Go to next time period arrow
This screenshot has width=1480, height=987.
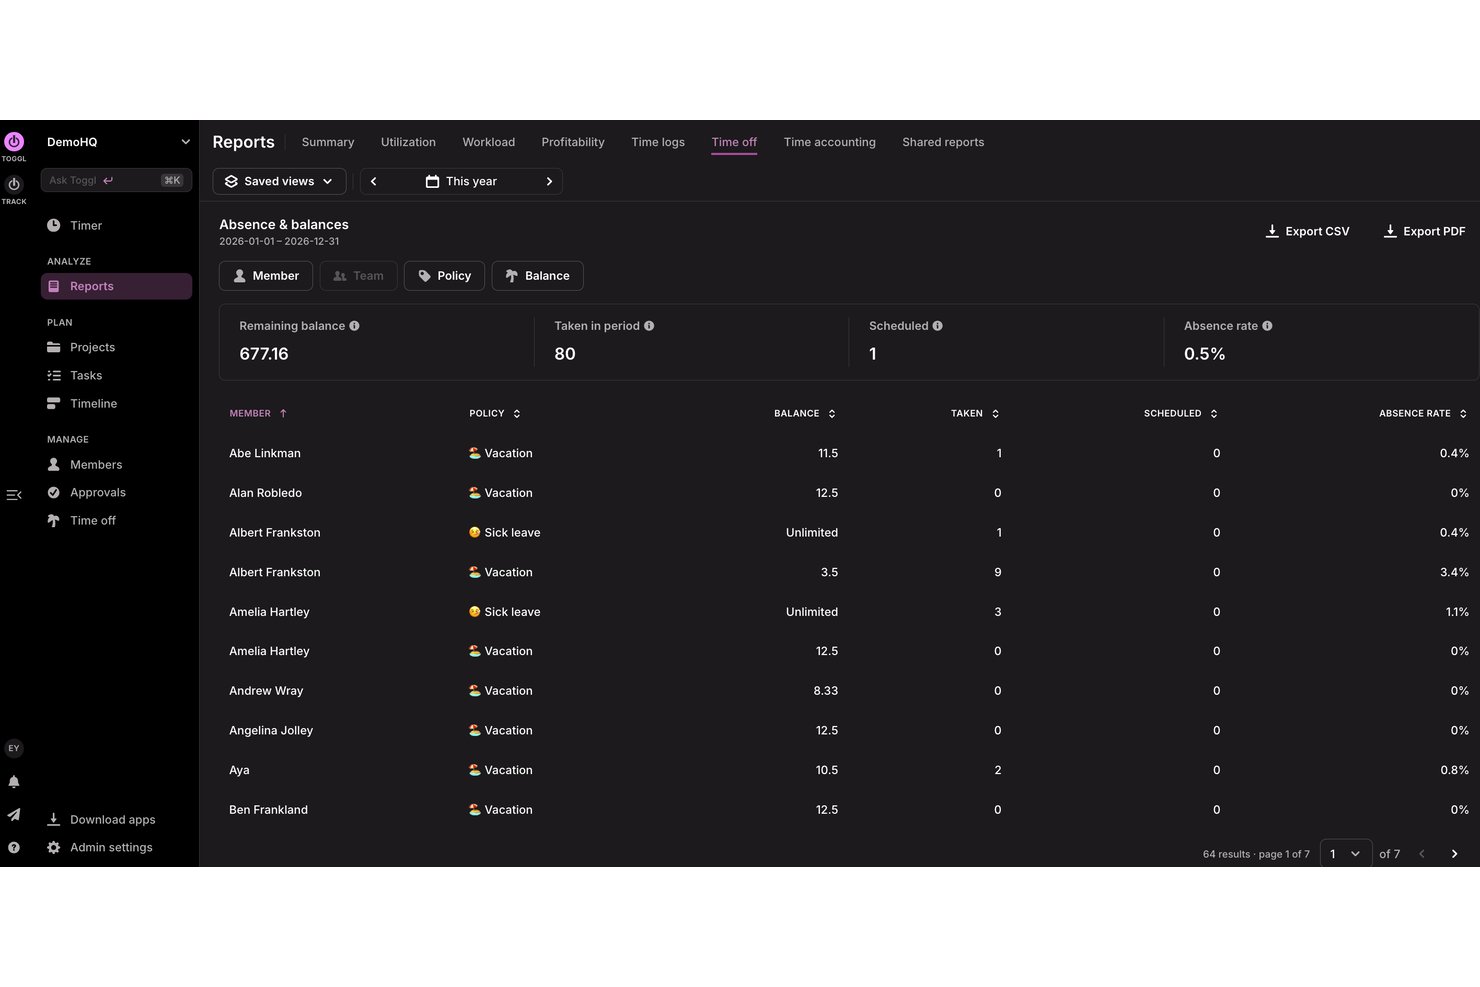(549, 182)
